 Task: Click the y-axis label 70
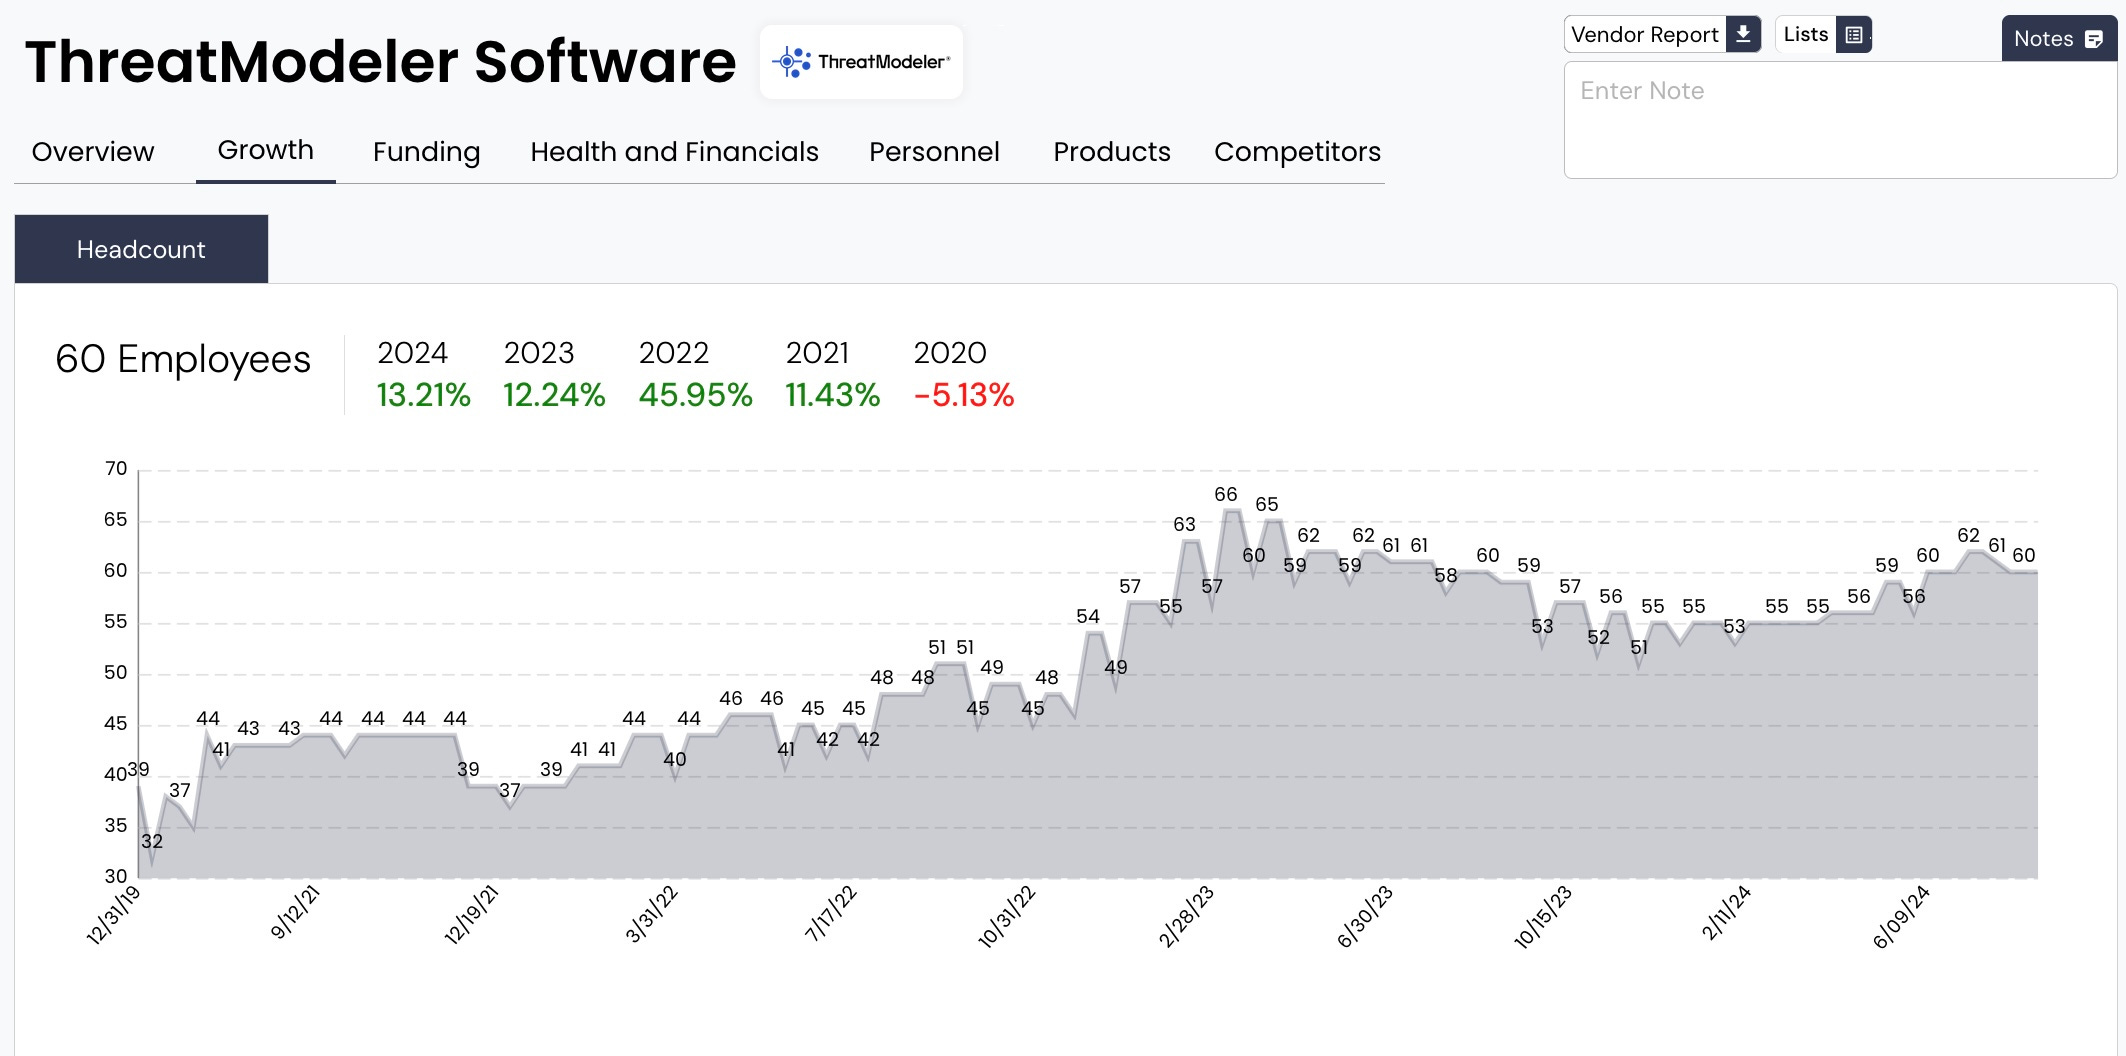point(116,469)
